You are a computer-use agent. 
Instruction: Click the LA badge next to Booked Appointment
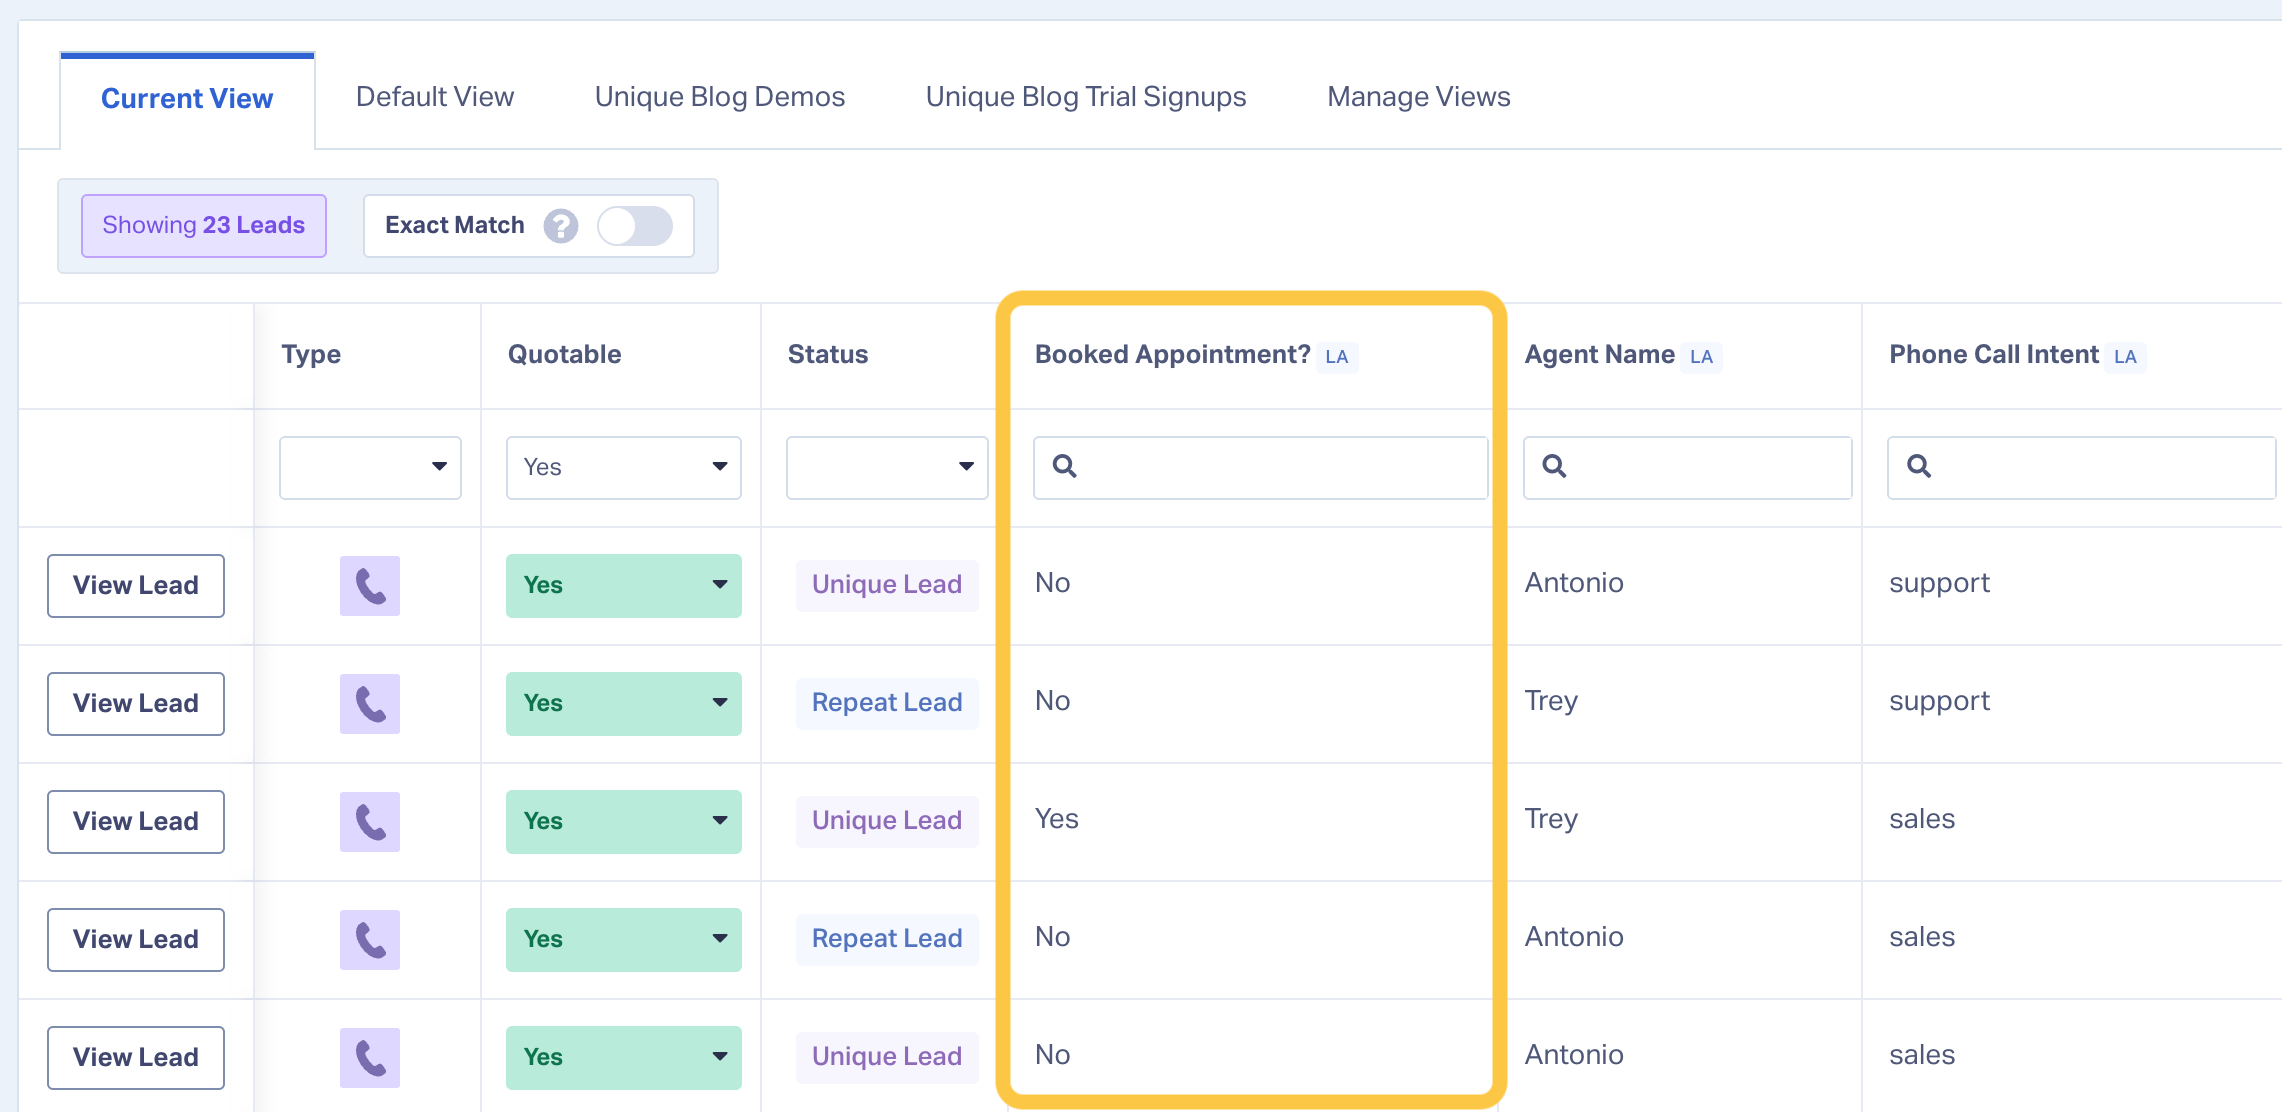1336,357
